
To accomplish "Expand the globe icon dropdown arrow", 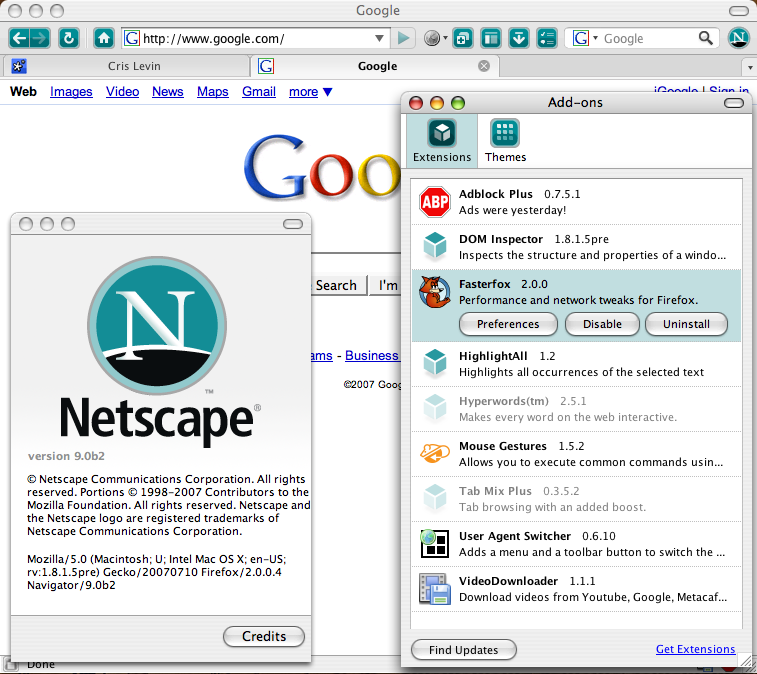I will pyautogui.click(x=445, y=38).
